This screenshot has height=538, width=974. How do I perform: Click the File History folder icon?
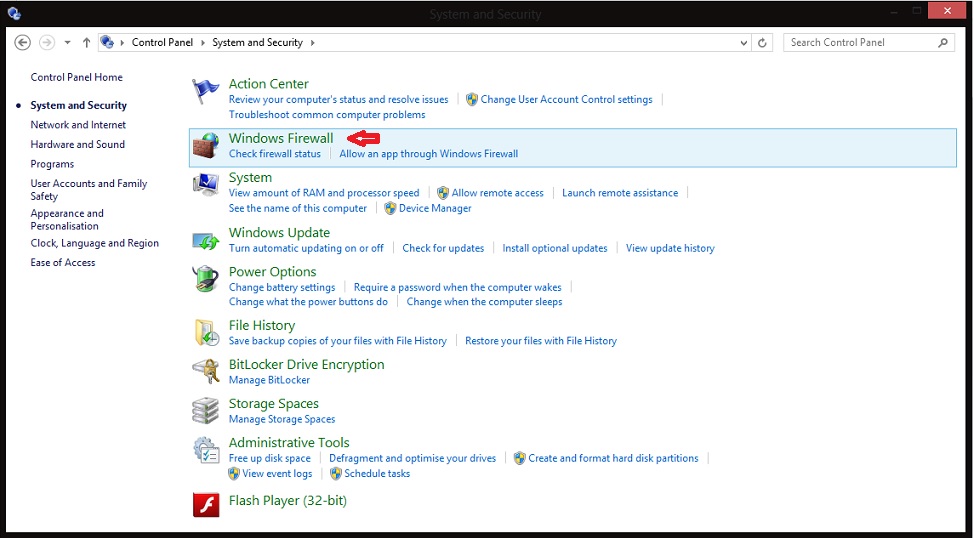tap(206, 332)
